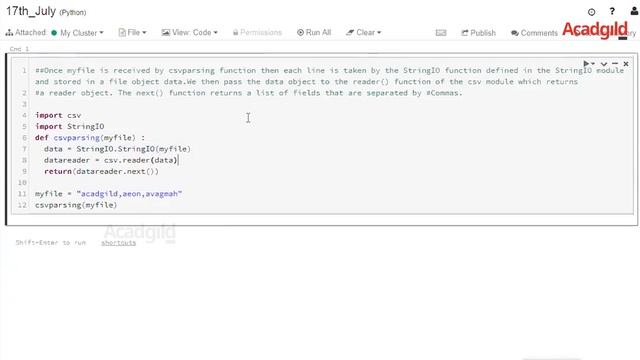
Task: Click the View image icon
Action: coord(165,32)
